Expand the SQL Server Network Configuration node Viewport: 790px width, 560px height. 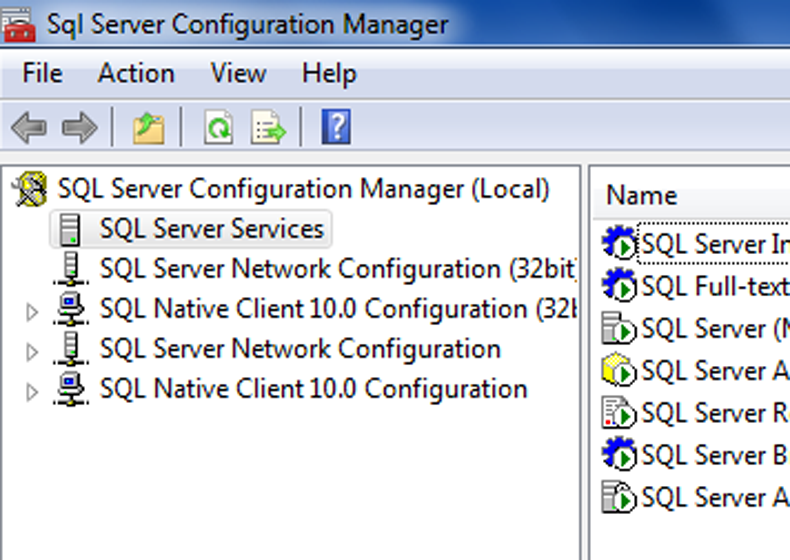click(x=32, y=351)
